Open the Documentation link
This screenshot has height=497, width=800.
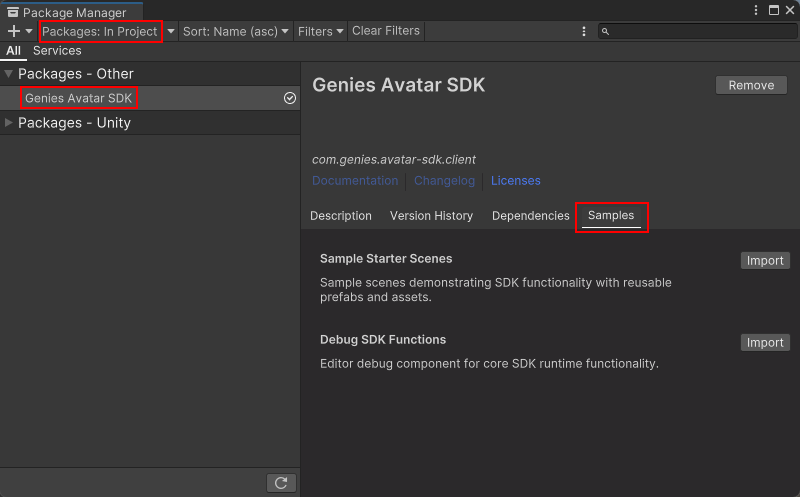pos(355,181)
